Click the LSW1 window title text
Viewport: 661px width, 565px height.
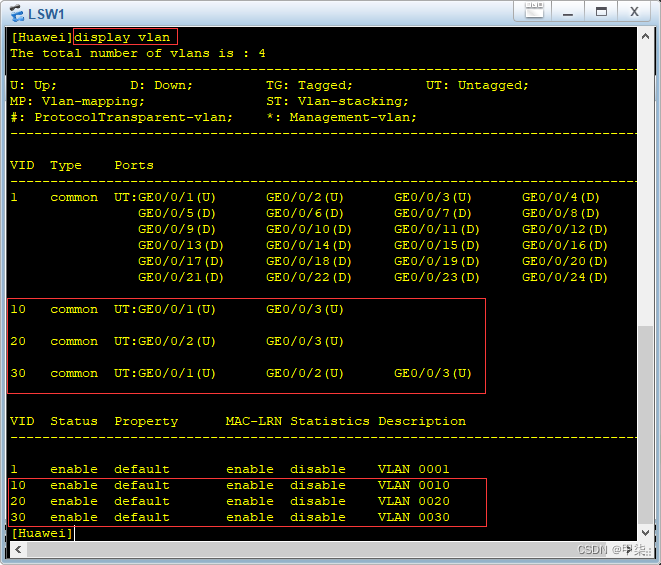[x=46, y=14]
